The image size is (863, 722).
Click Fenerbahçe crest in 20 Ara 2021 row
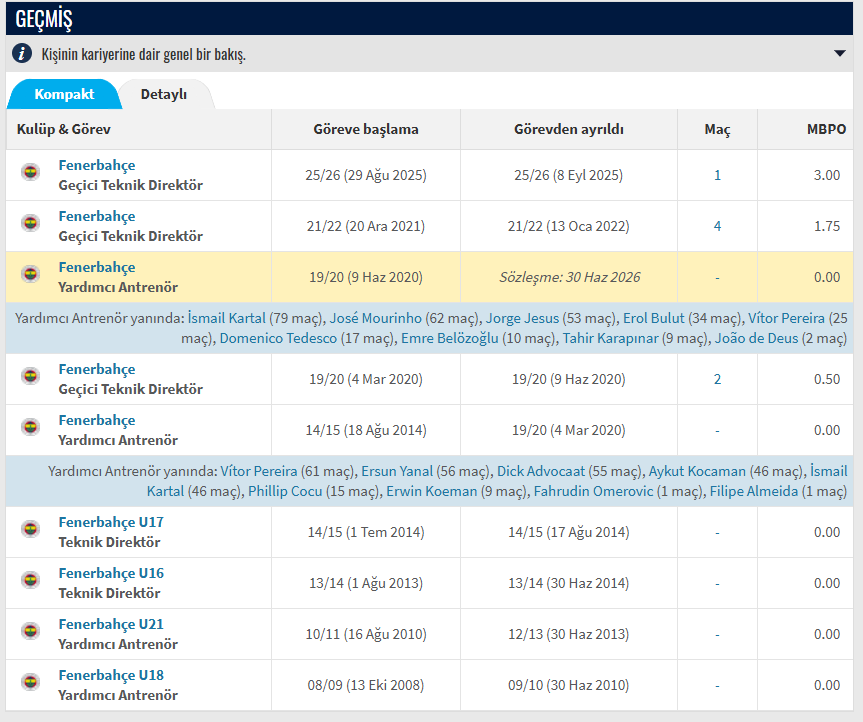click(31, 223)
